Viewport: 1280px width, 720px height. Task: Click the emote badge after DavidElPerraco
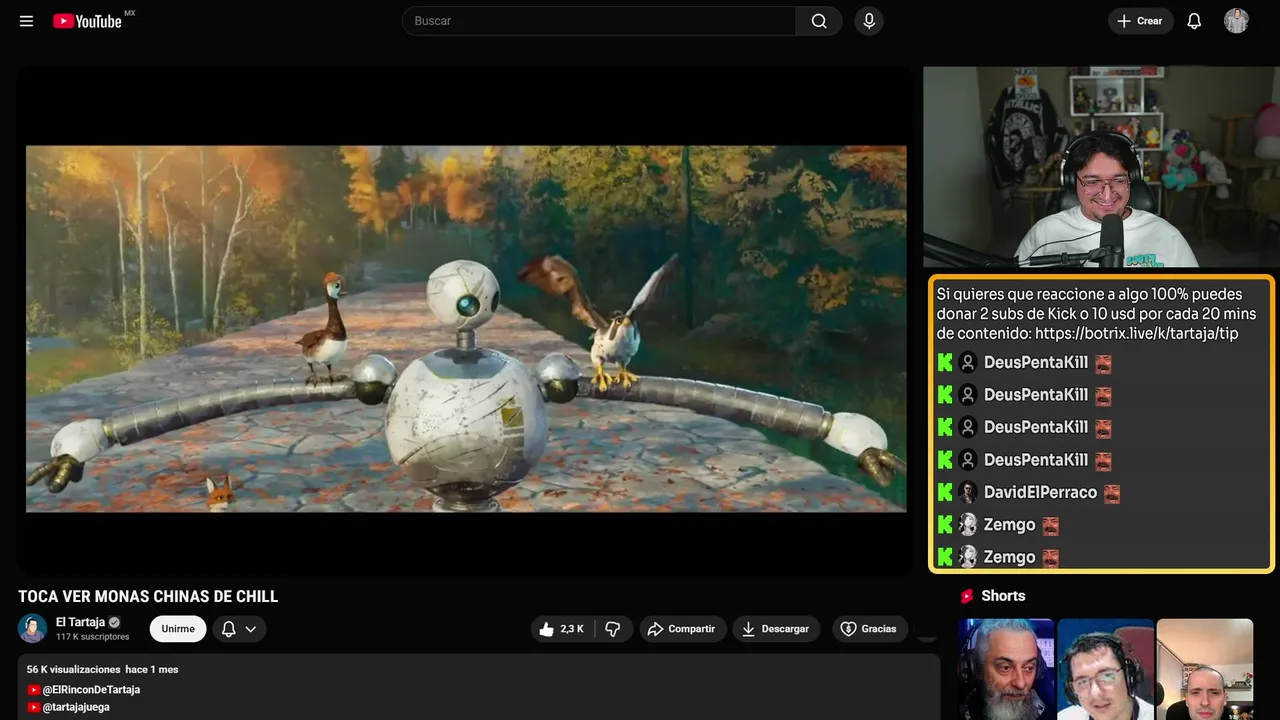pos(1111,494)
